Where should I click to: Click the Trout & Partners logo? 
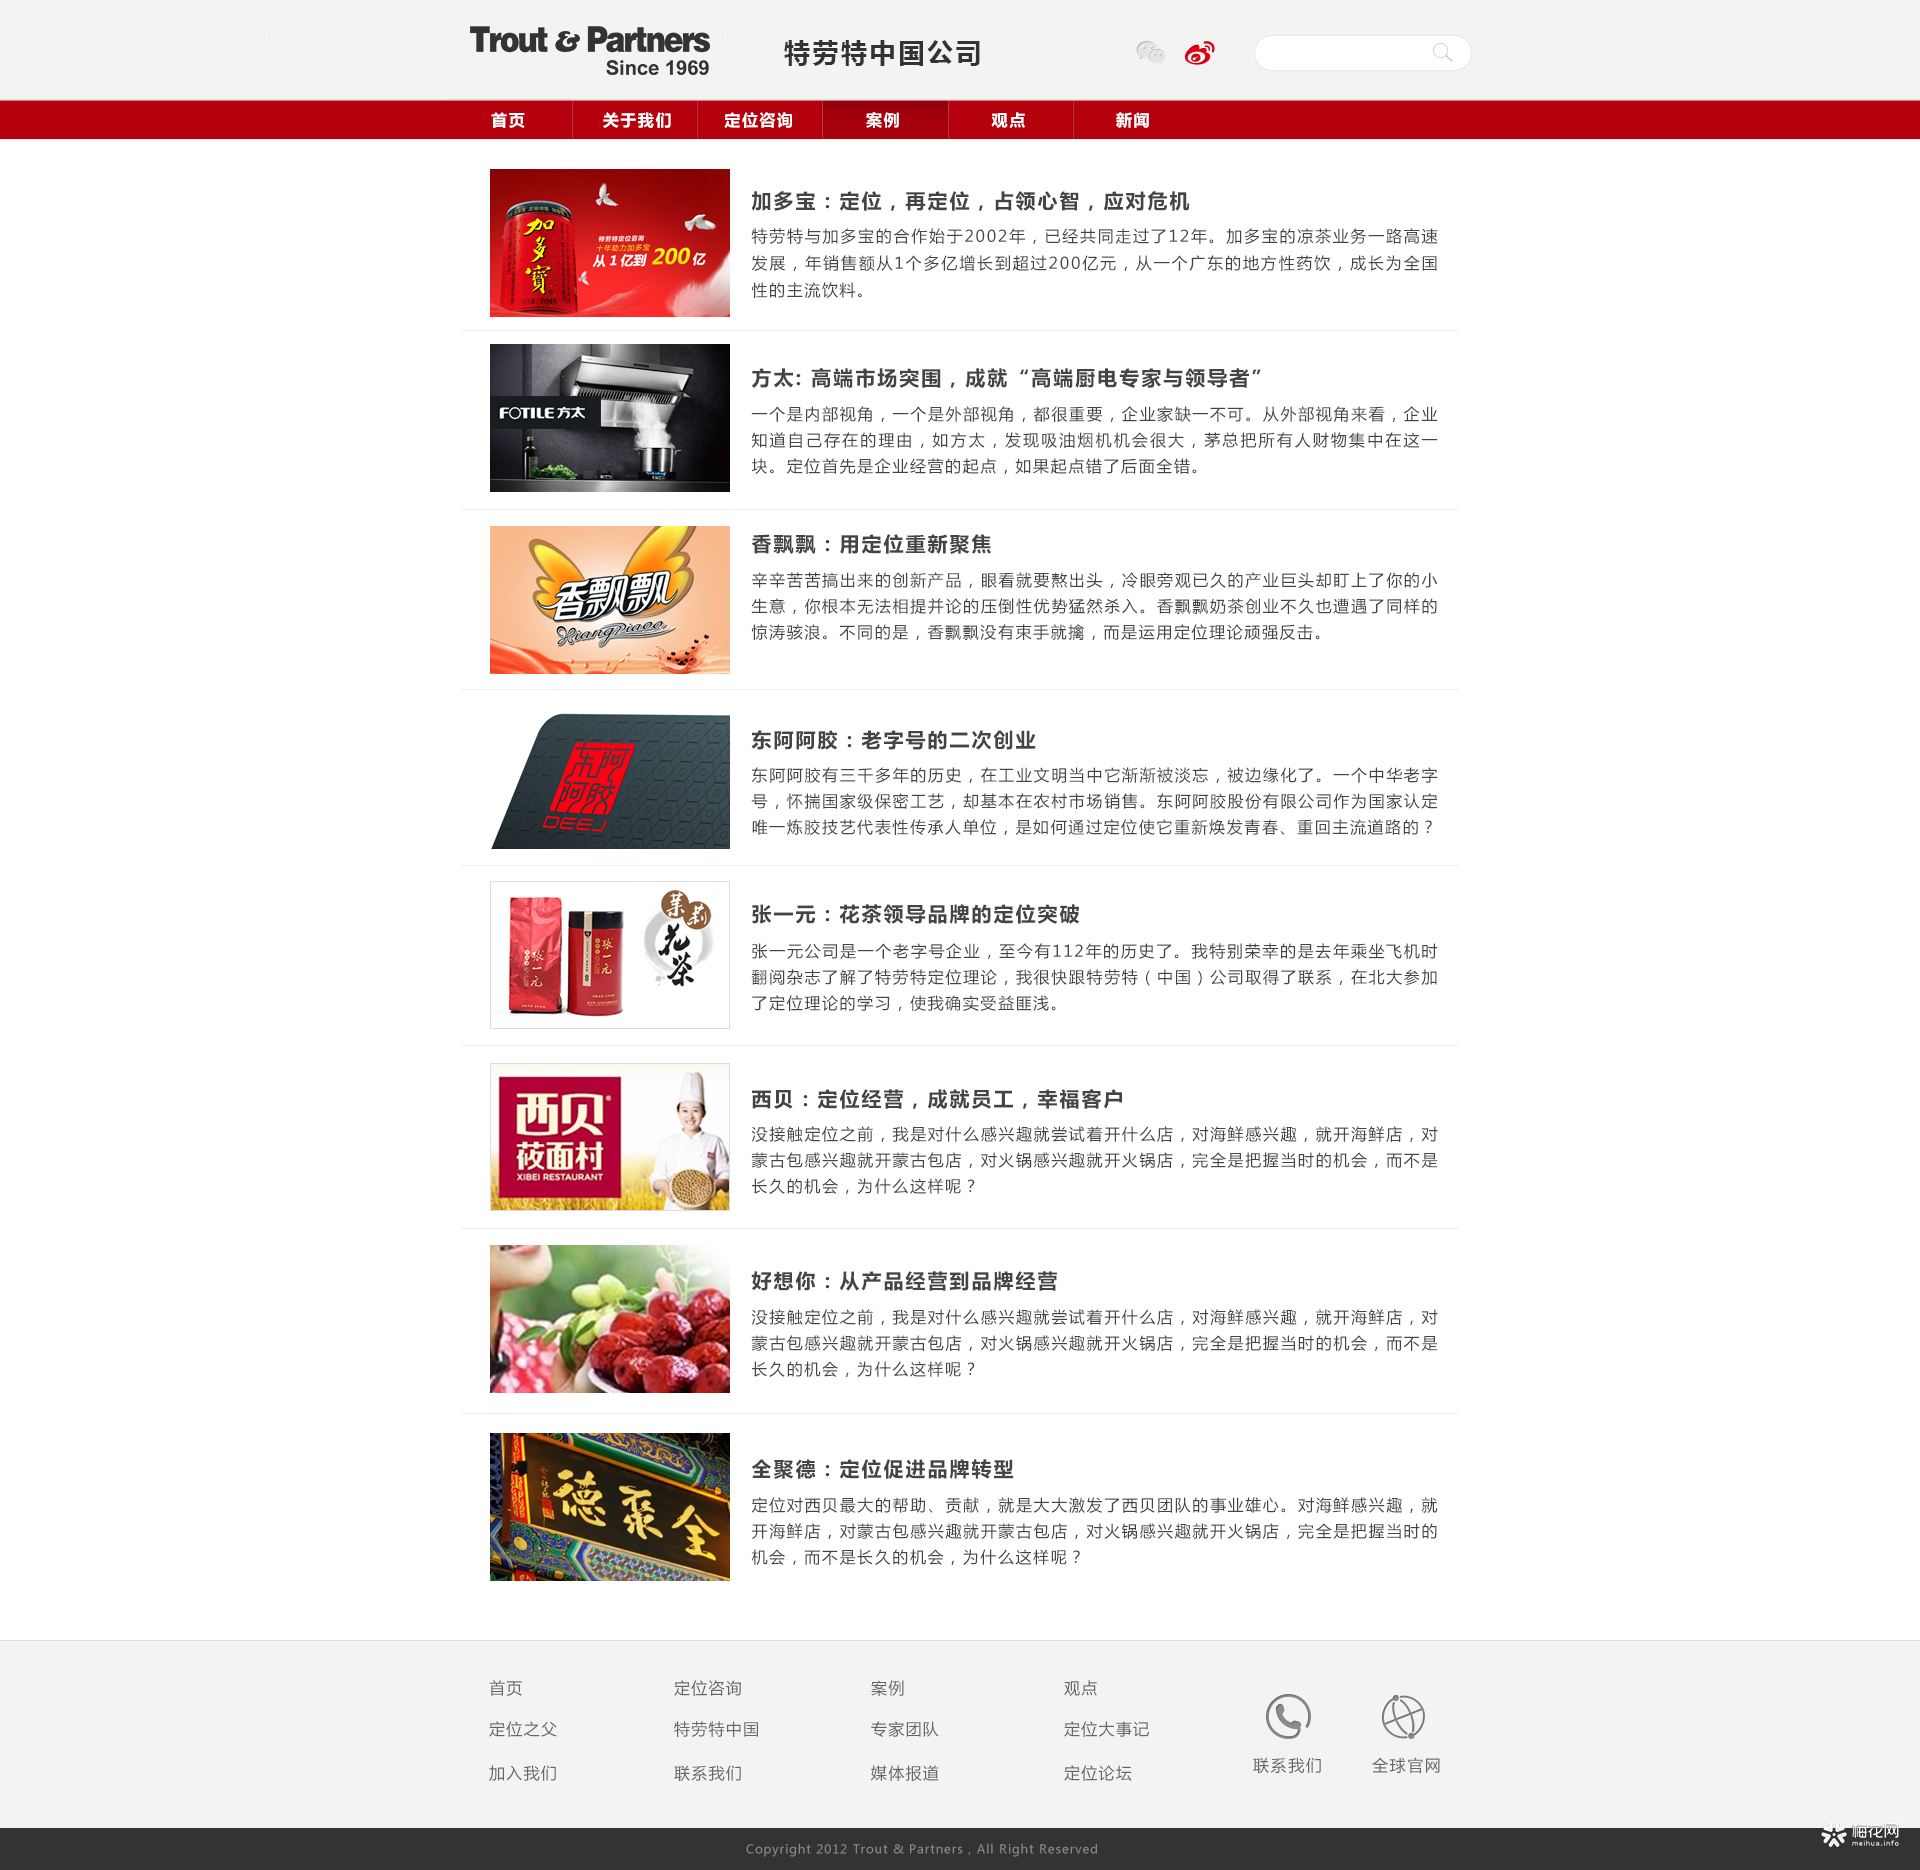pyautogui.click(x=590, y=51)
